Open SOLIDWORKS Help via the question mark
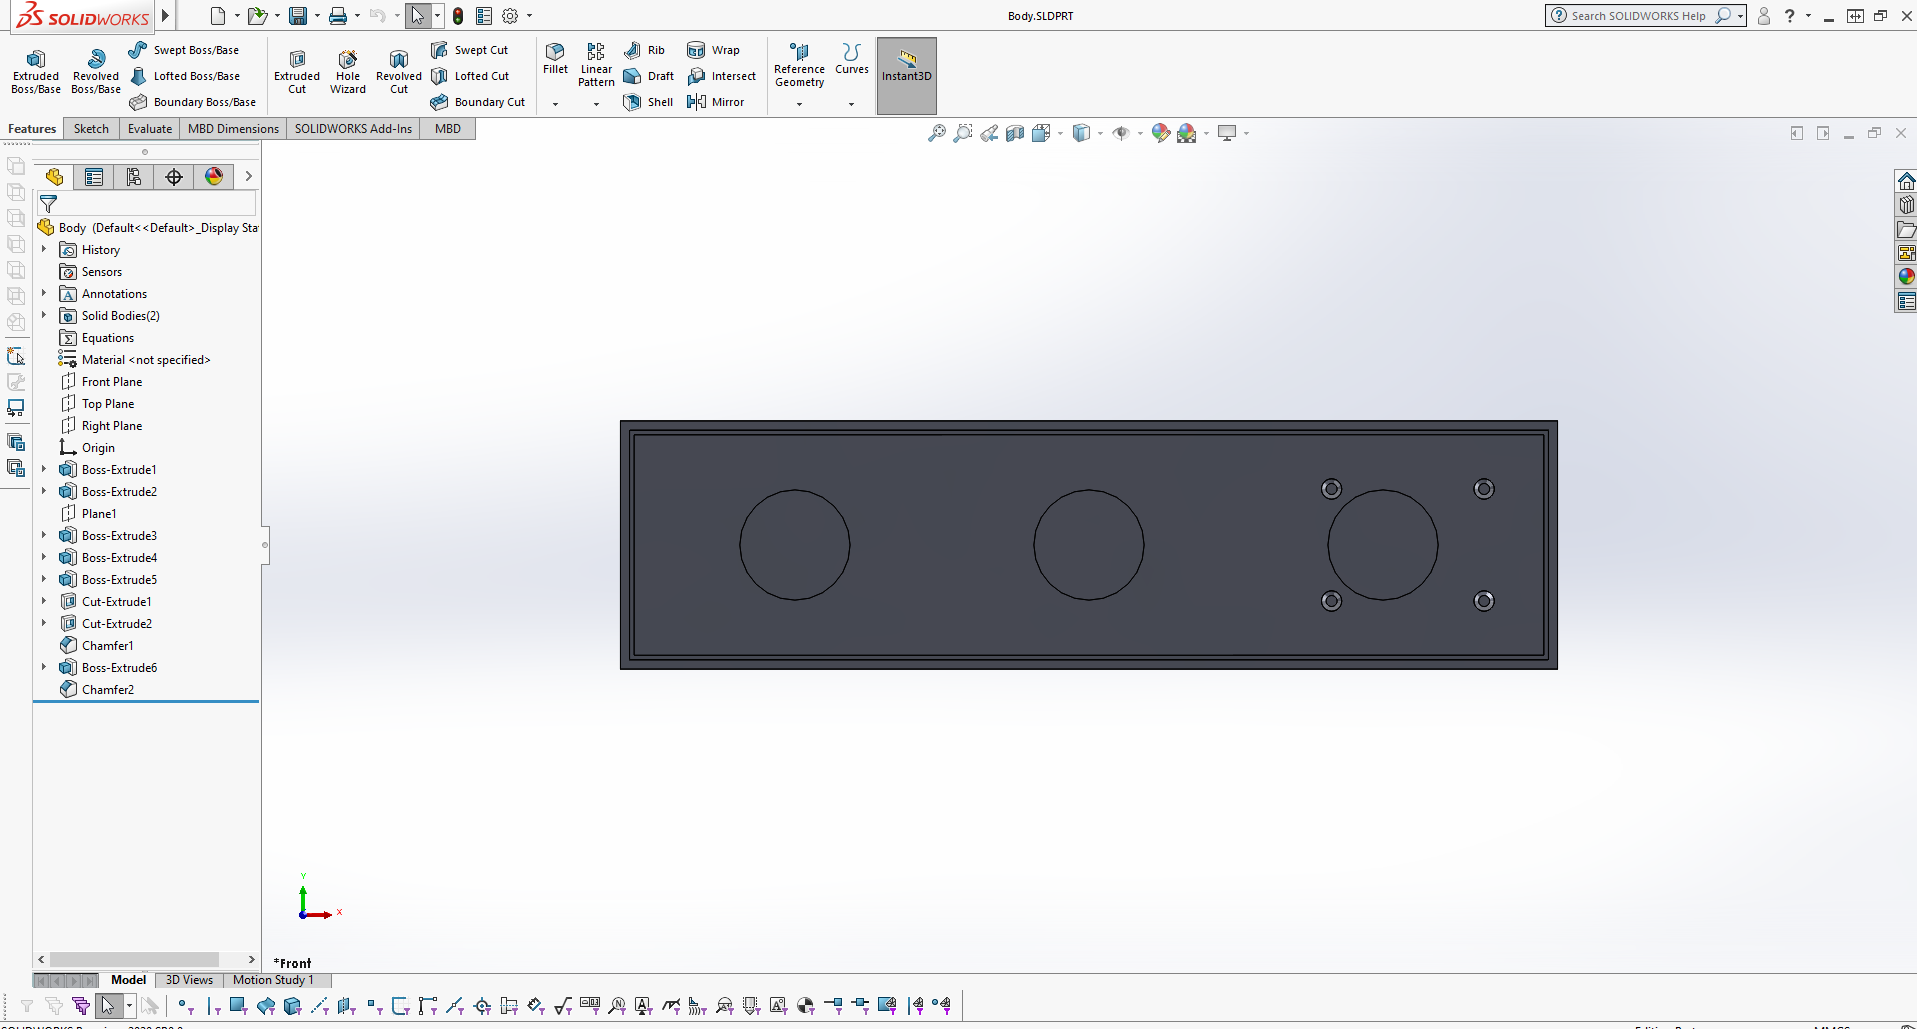Image resolution: width=1917 pixels, height=1029 pixels. coord(1791,16)
